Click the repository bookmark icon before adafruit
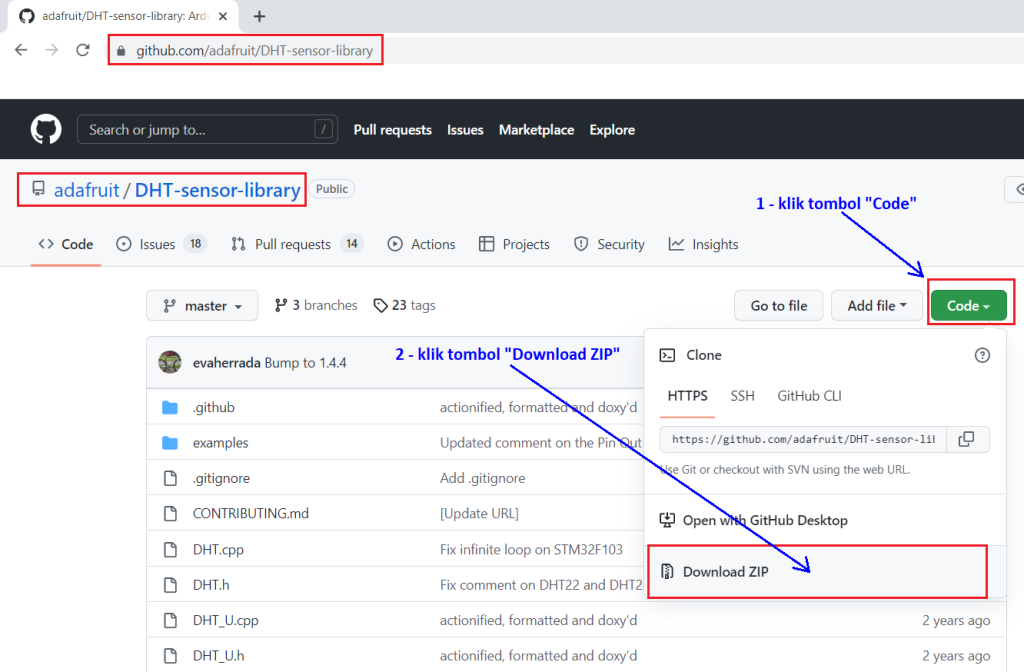This screenshot has width=1024, height=672. click(x=37, y=189)
